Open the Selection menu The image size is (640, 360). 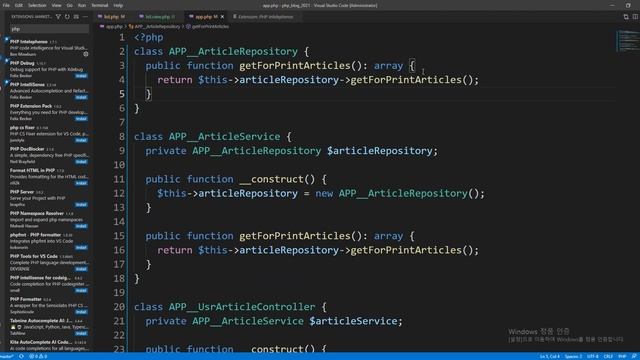coord(37,5)
